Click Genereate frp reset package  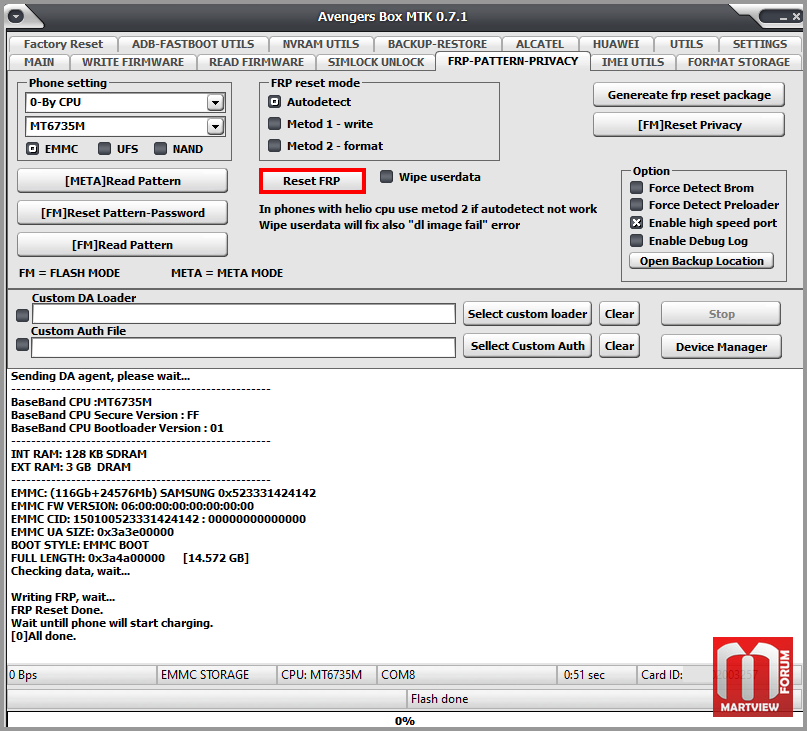[689, 95]
